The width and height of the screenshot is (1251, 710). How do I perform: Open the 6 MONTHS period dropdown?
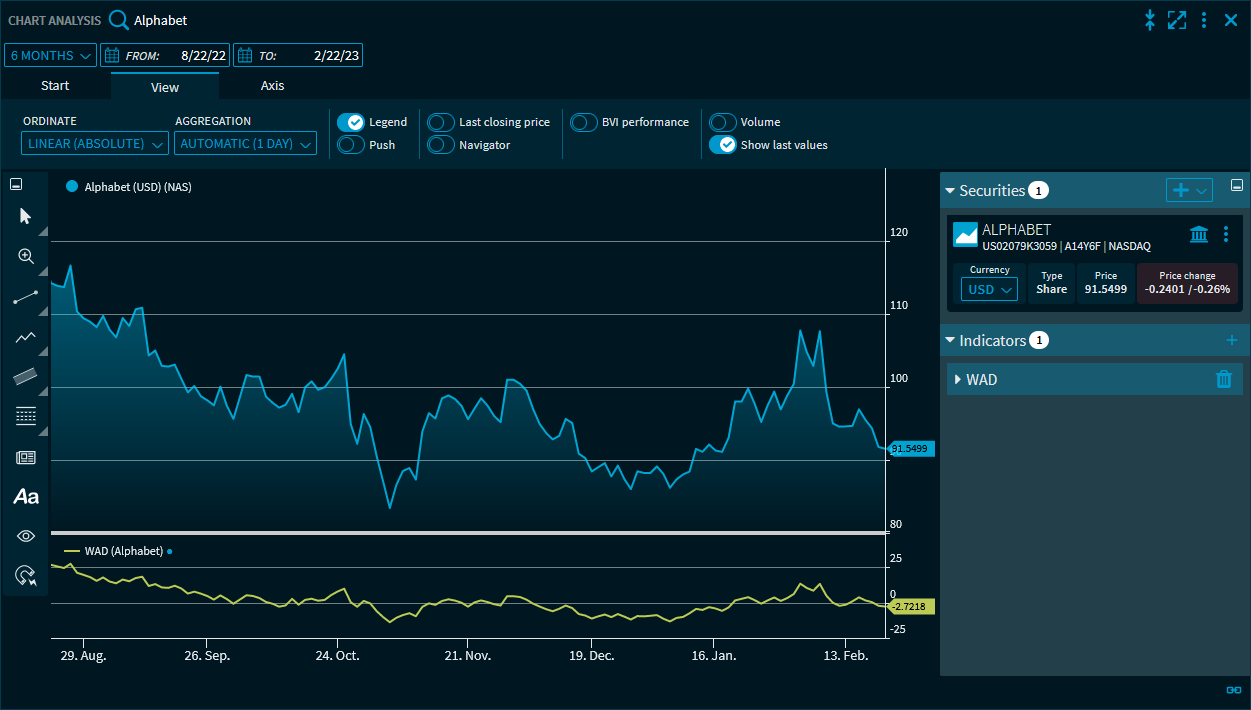click(x=51, y=55)
